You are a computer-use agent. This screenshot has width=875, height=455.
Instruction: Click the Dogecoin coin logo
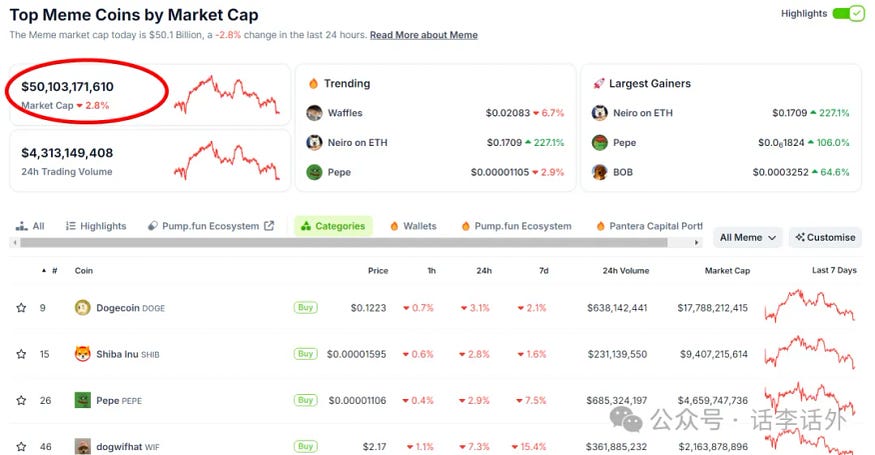click(x=83, y=308)
